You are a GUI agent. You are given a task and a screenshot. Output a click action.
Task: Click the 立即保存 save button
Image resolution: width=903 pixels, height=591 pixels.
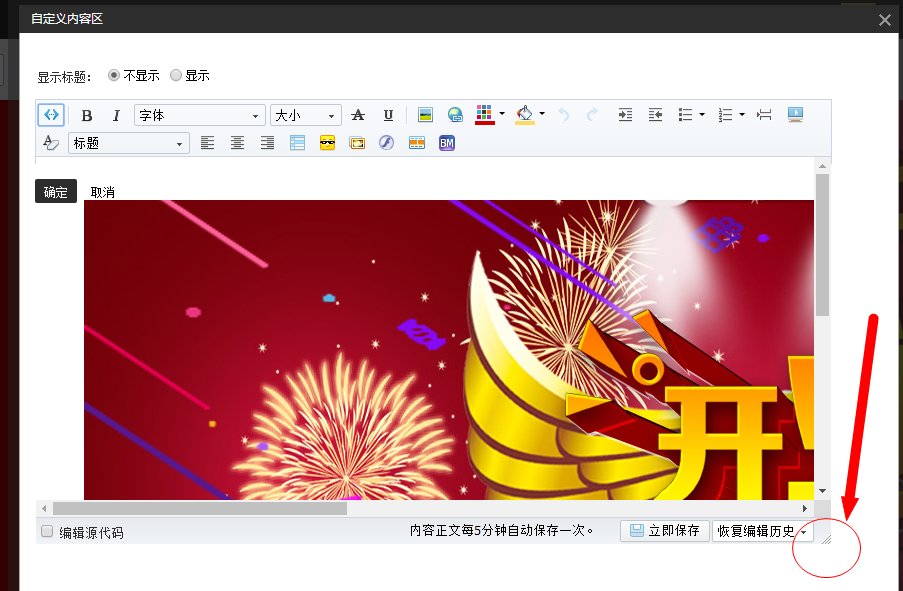click(x=664, y=530)
